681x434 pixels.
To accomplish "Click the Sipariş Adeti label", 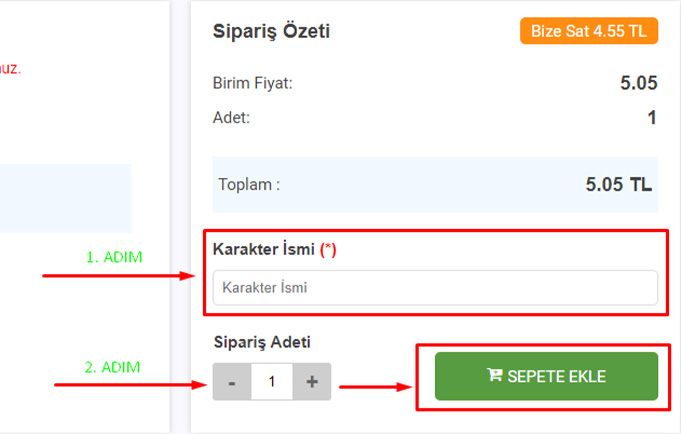I will tap(261, 342).
